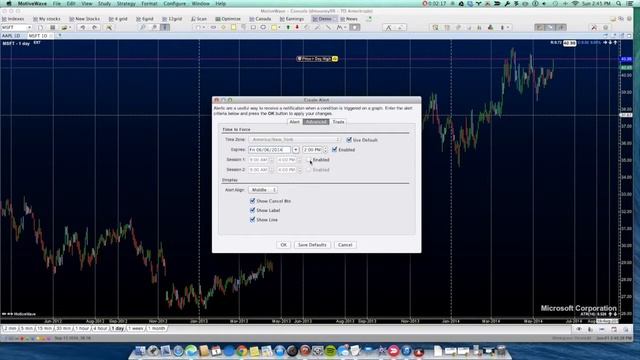Viewport: 640px width, 360px height.
Task: Cancel the Create Alert dialog
Action: (x=345, y=245)
